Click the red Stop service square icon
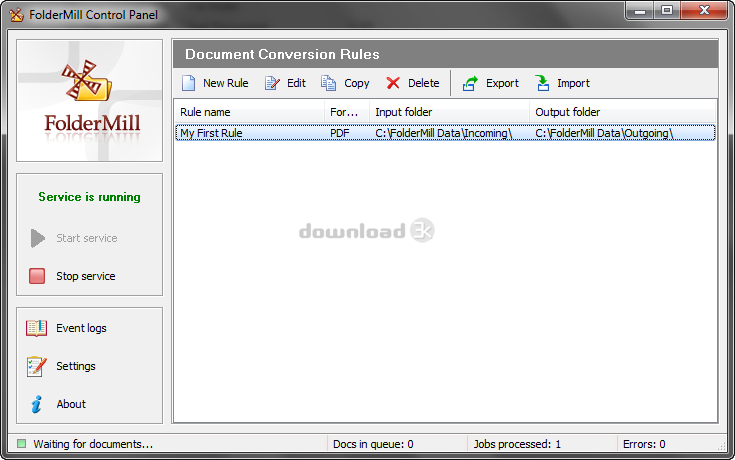The height and width of the screenshot is (460, 735). (x=37, y=276)
